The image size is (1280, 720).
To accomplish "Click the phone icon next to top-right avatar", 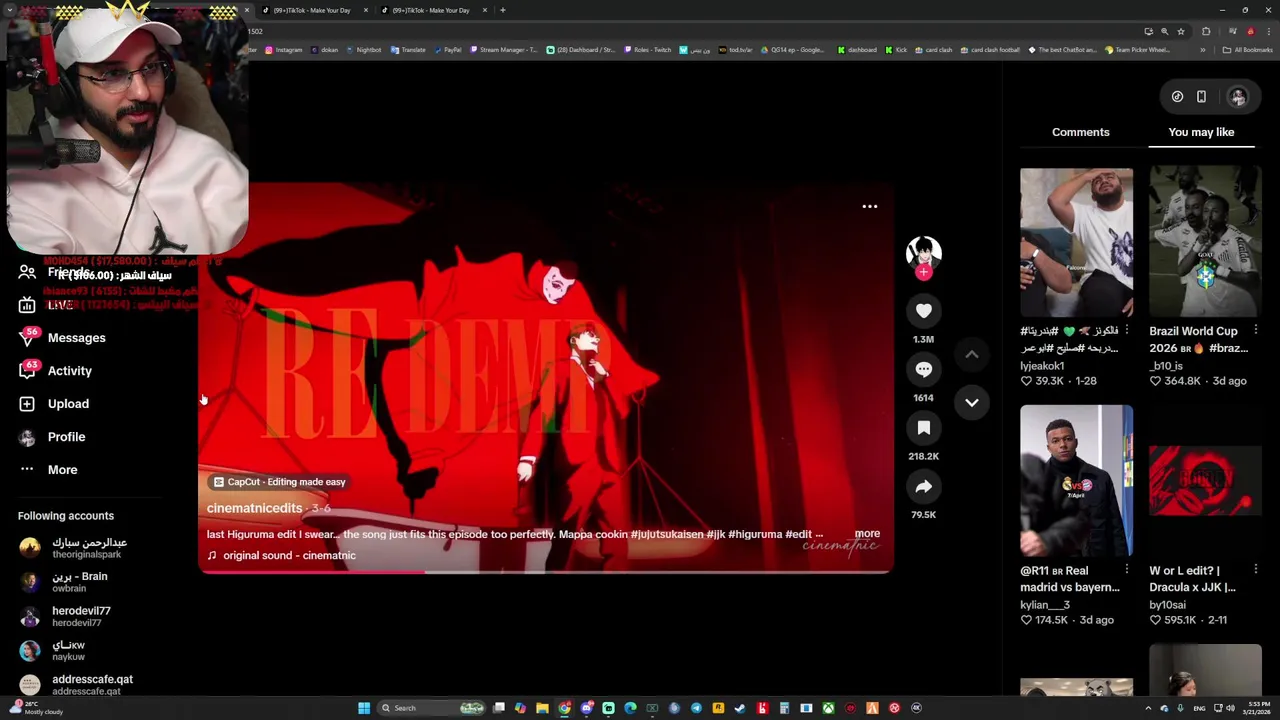I will 1201,97.
